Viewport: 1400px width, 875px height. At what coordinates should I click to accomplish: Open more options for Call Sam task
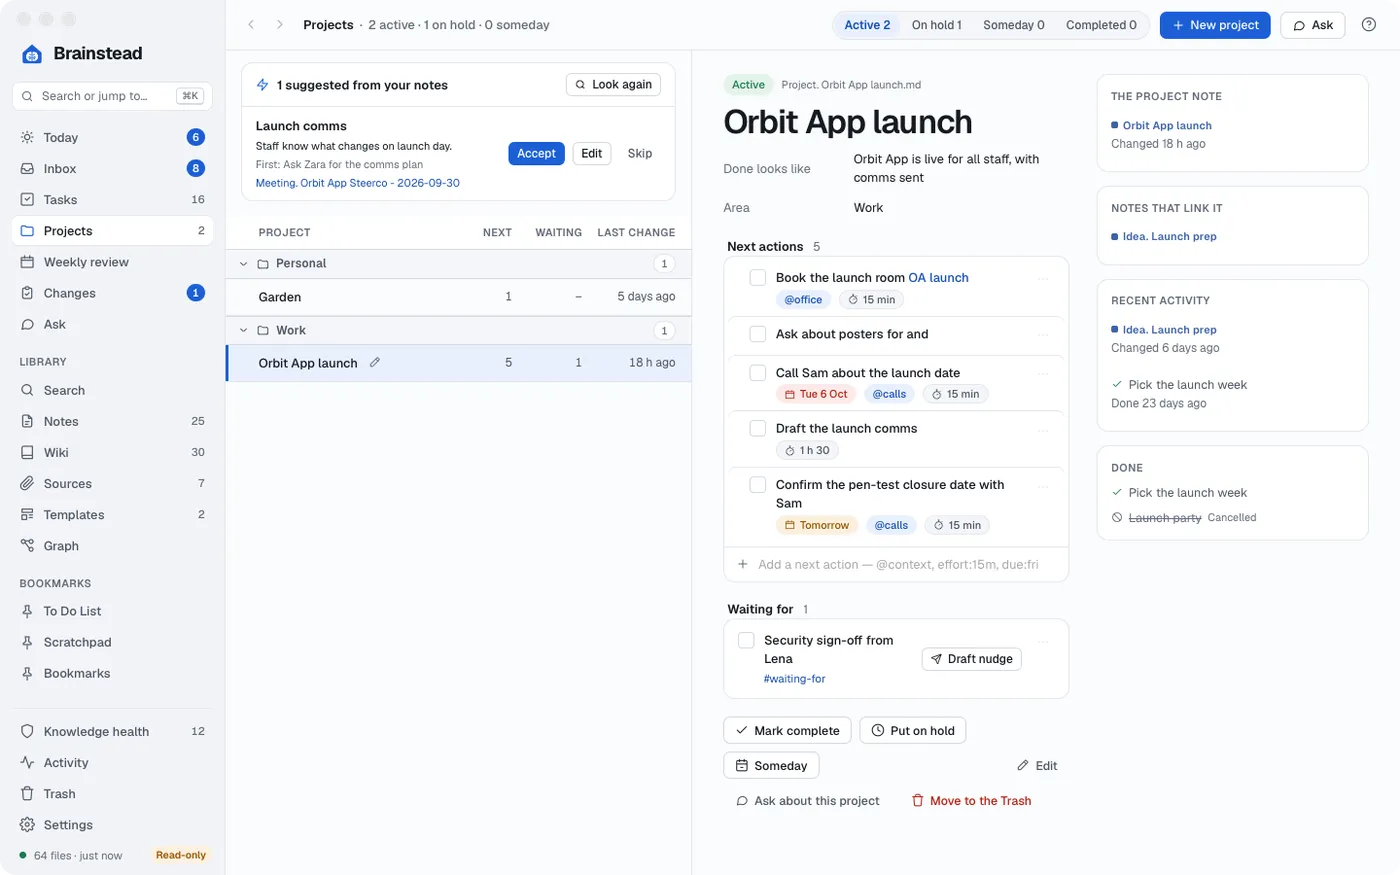[1043, 373]
